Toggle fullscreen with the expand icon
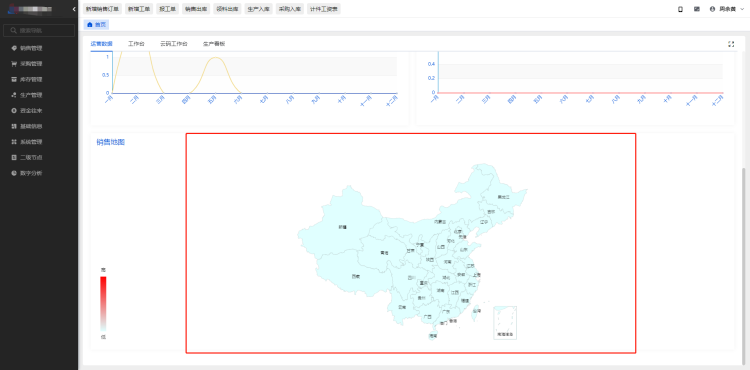 tap(731, 44)
